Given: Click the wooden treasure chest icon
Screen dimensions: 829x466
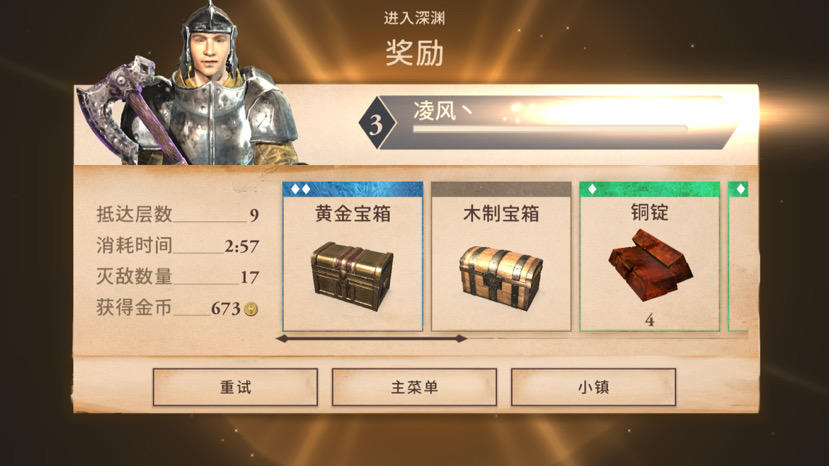Looking at the screenshot, I should (x=501, y=277).
